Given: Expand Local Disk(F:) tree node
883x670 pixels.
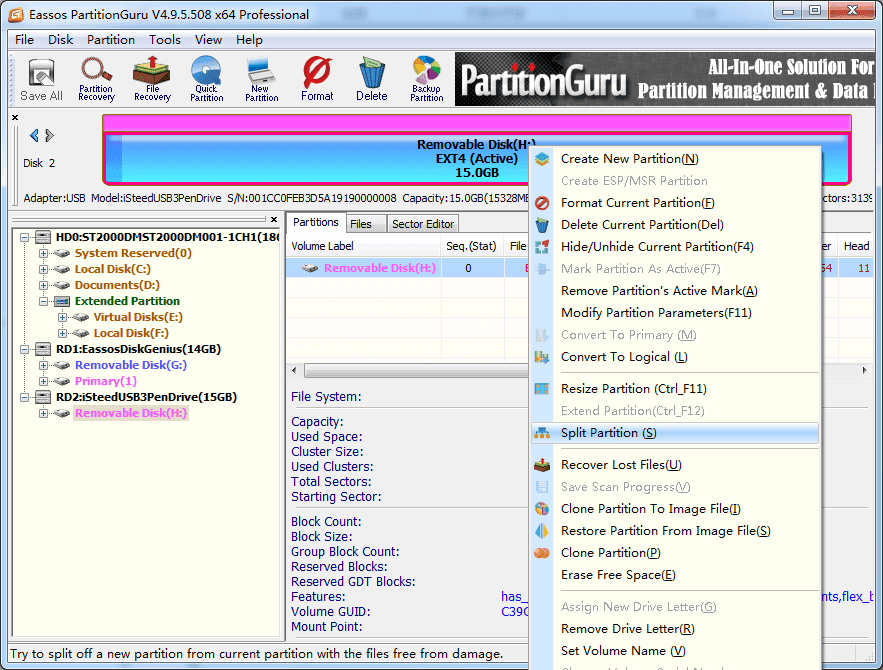Looking at the screenshot, I should tap(63, 333).
